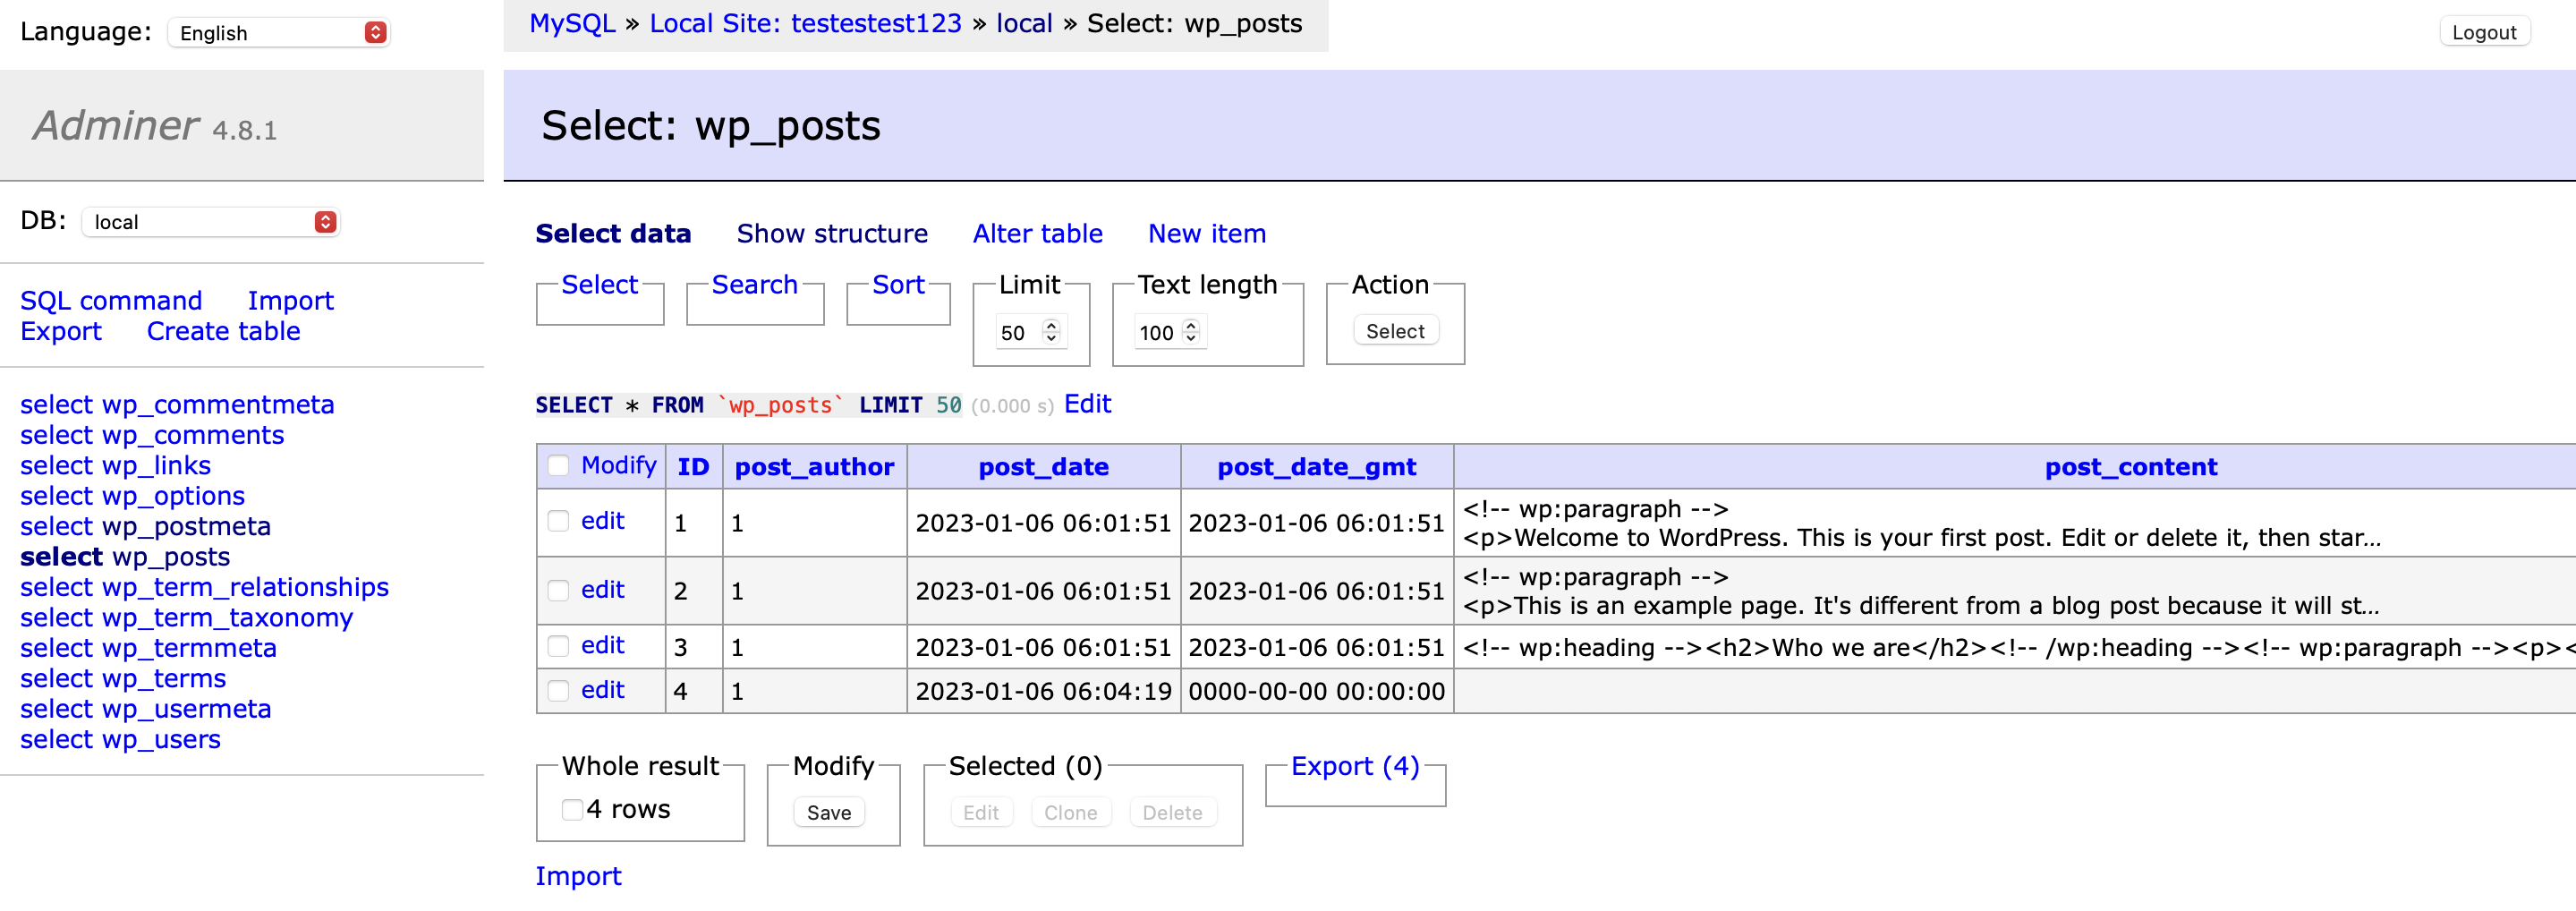The image size is (2576, 911).
Task: Open the Language dropdown
Action: (x=278, y=31)
